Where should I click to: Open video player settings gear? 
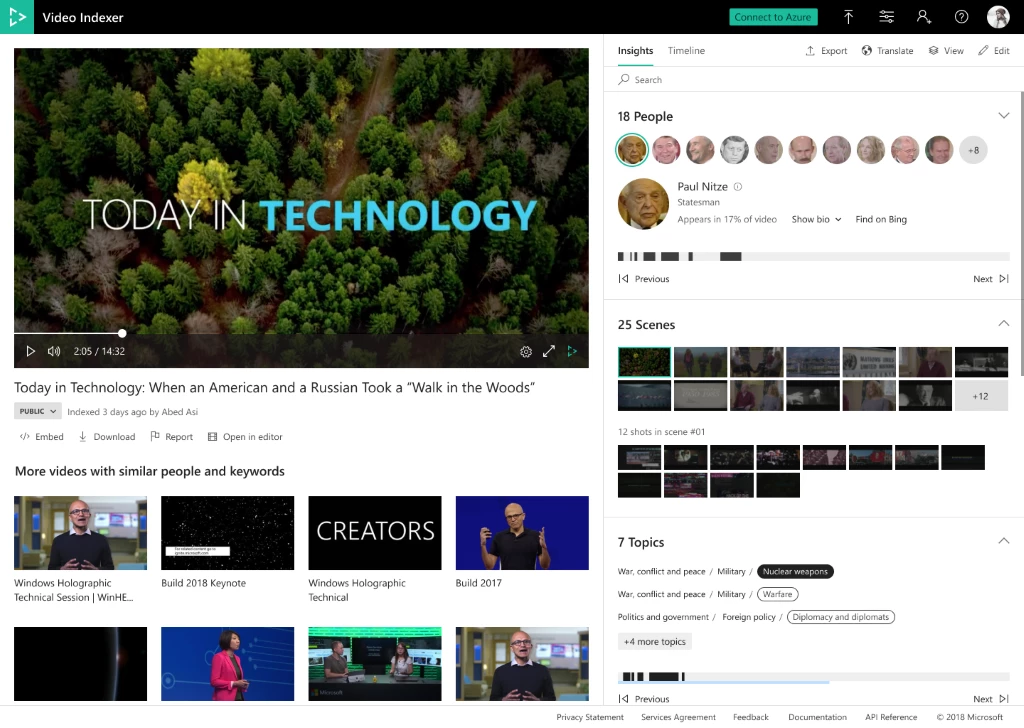tap(526, 352)
